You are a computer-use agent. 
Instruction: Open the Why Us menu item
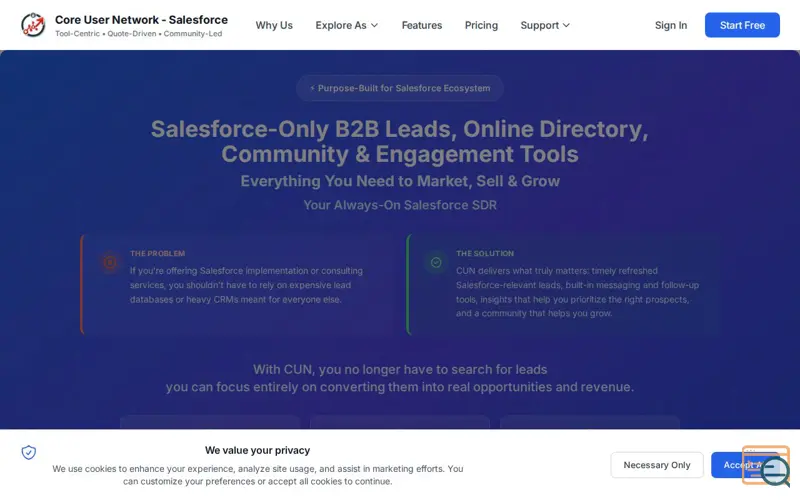(x=274, y=25)
